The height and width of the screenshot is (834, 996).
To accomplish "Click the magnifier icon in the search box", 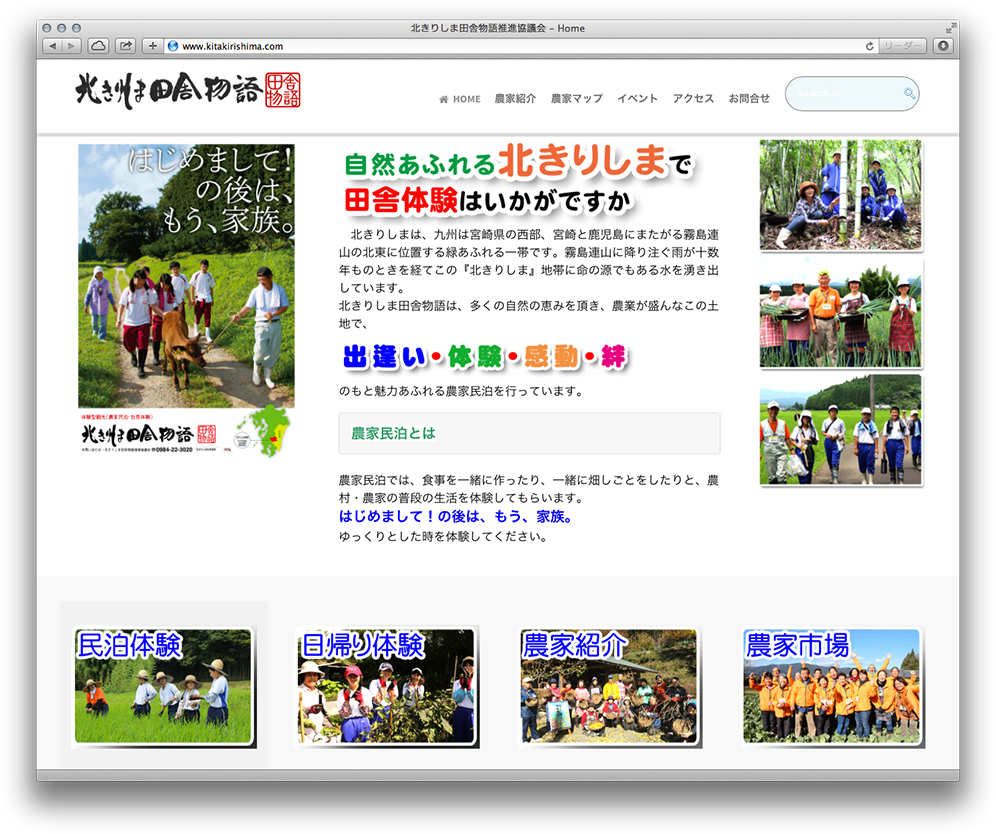I will (909, 94).
